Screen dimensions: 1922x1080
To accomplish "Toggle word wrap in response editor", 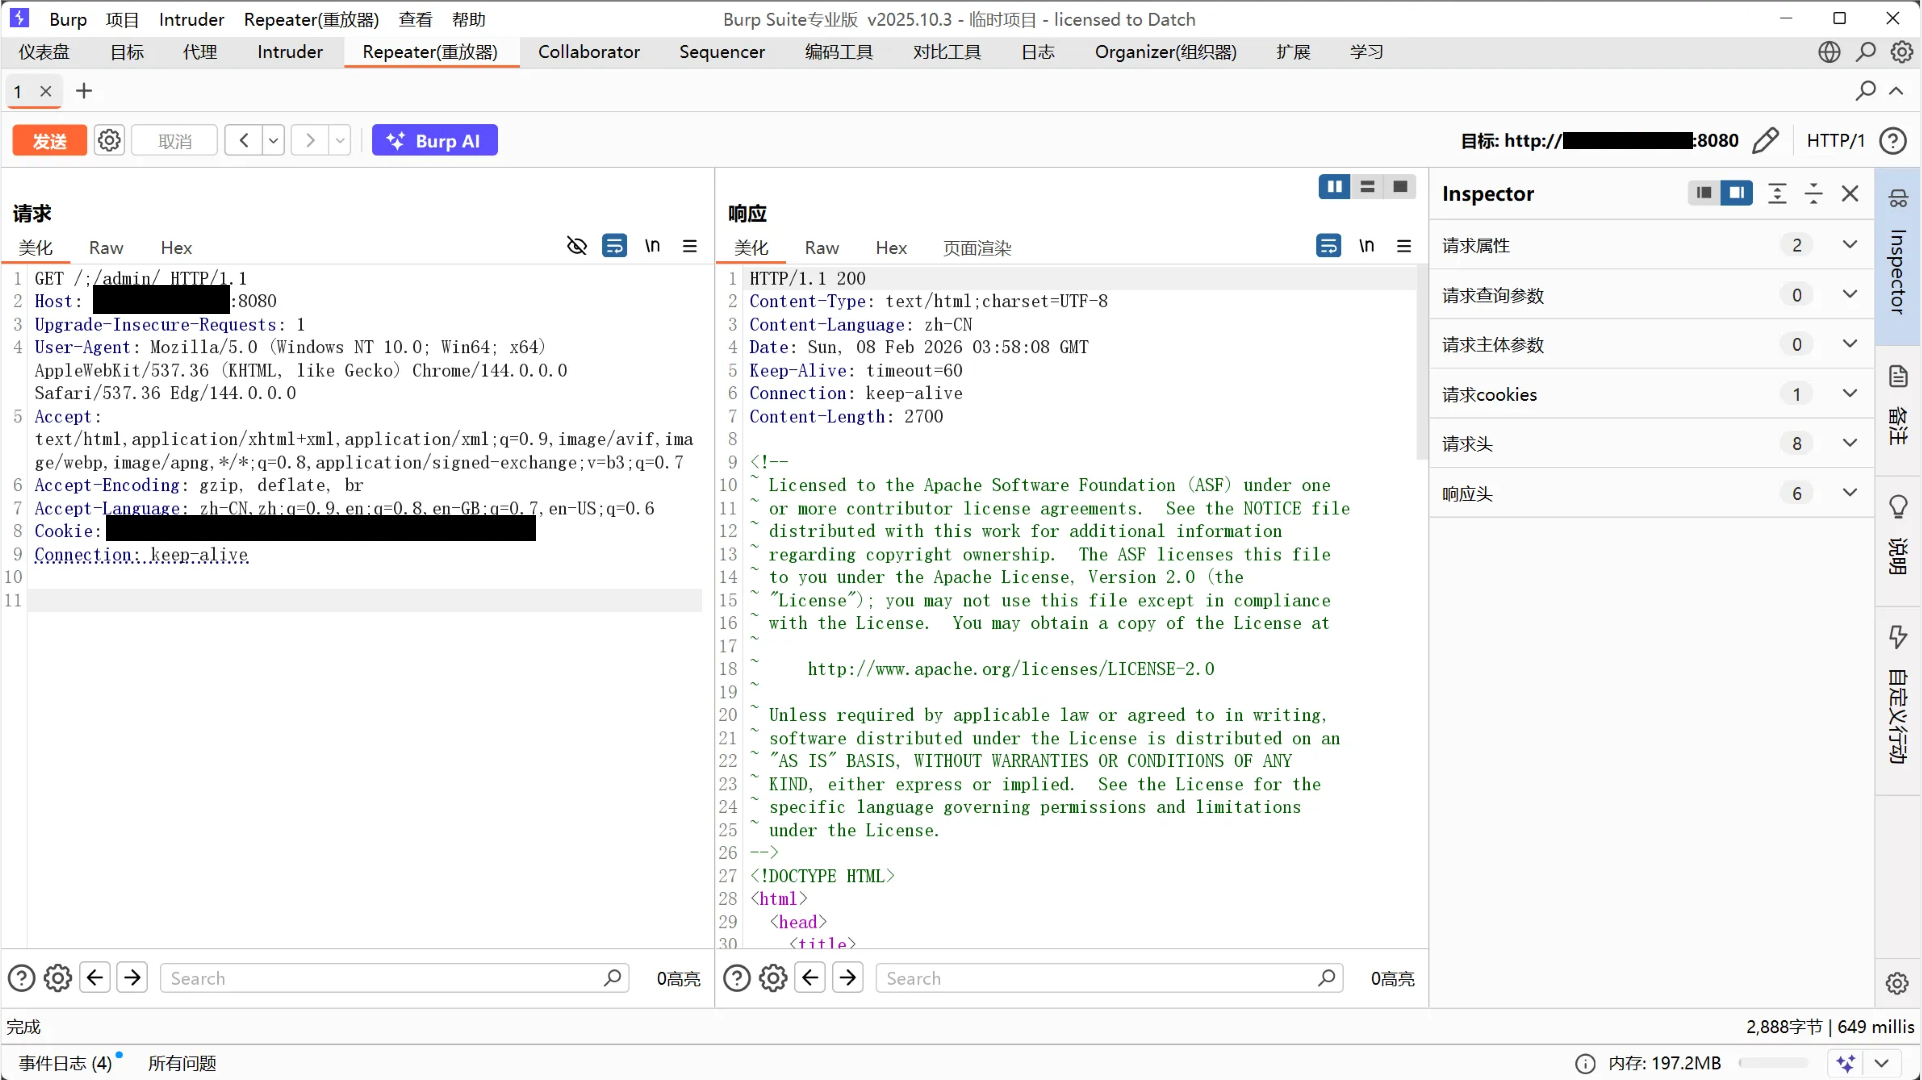I will [1329, 246].
